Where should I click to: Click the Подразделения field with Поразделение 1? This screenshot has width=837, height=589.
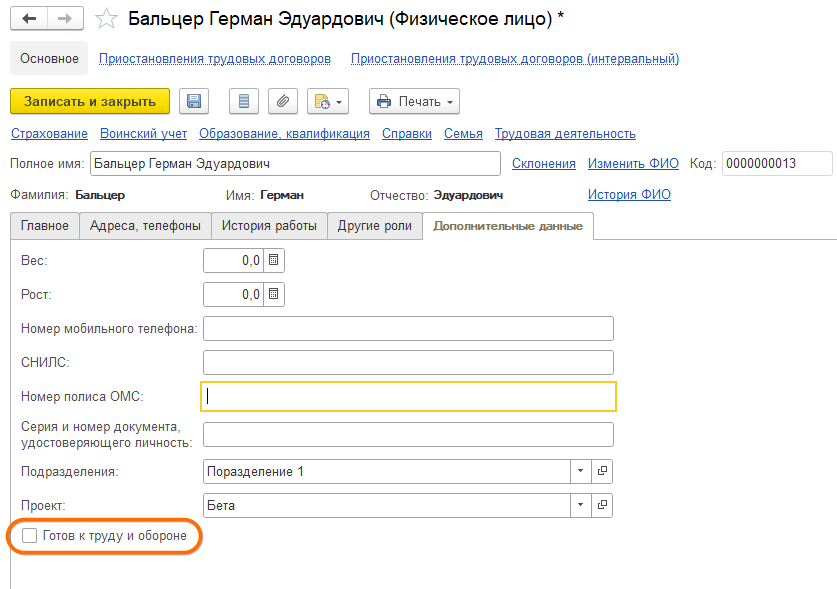387,471
